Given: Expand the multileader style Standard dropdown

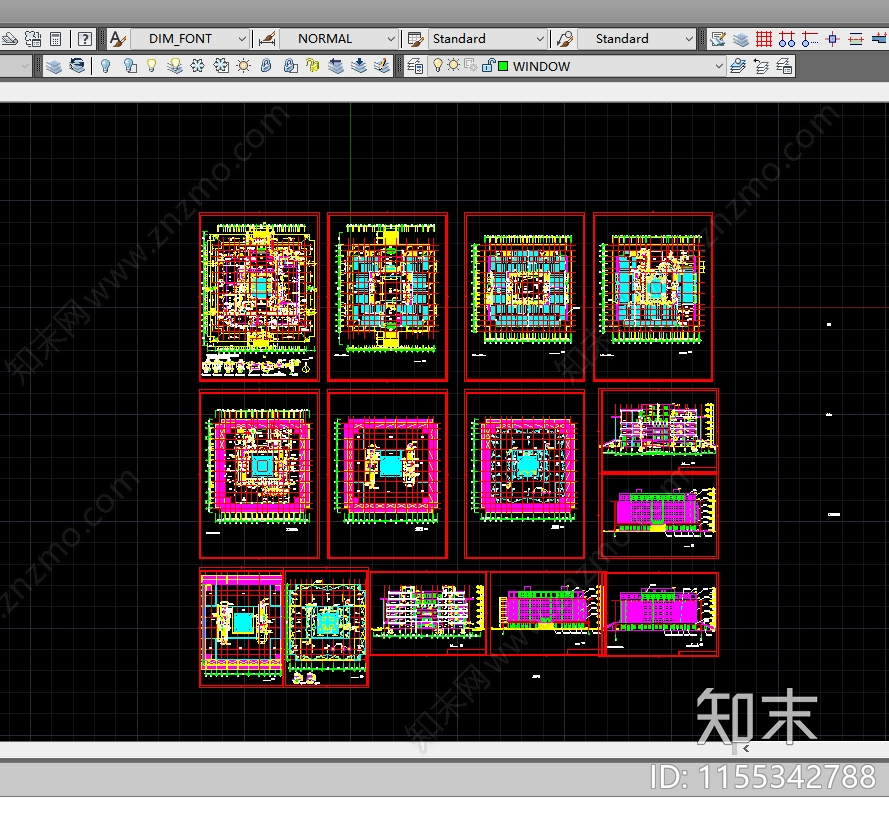Looking at the screenshot, I should (689, 39).
